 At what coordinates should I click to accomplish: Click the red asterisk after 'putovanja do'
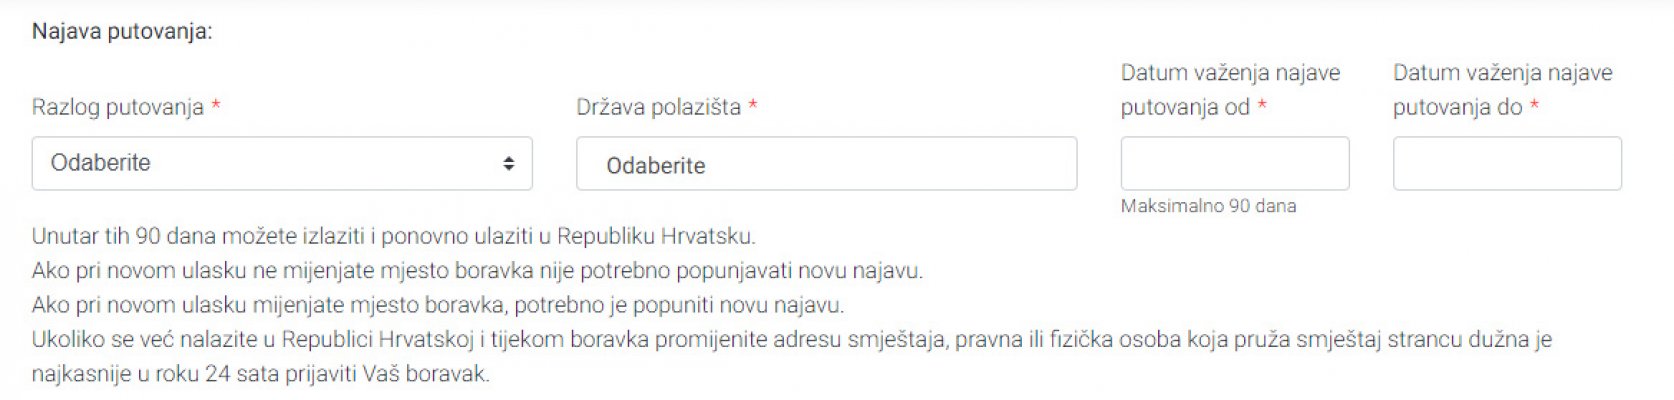point(1534,106)
